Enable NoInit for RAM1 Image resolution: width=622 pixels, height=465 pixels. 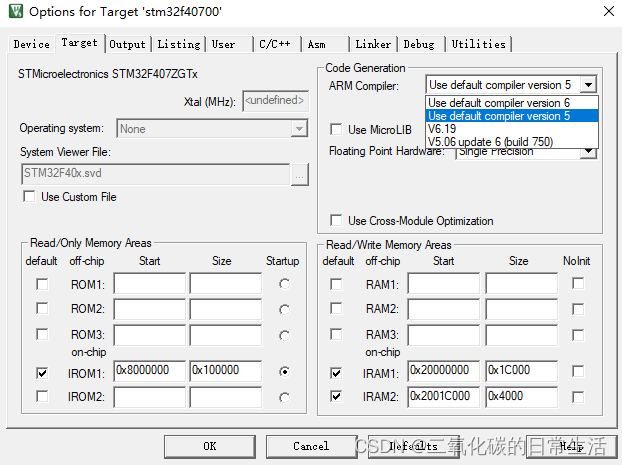point(578,283)
